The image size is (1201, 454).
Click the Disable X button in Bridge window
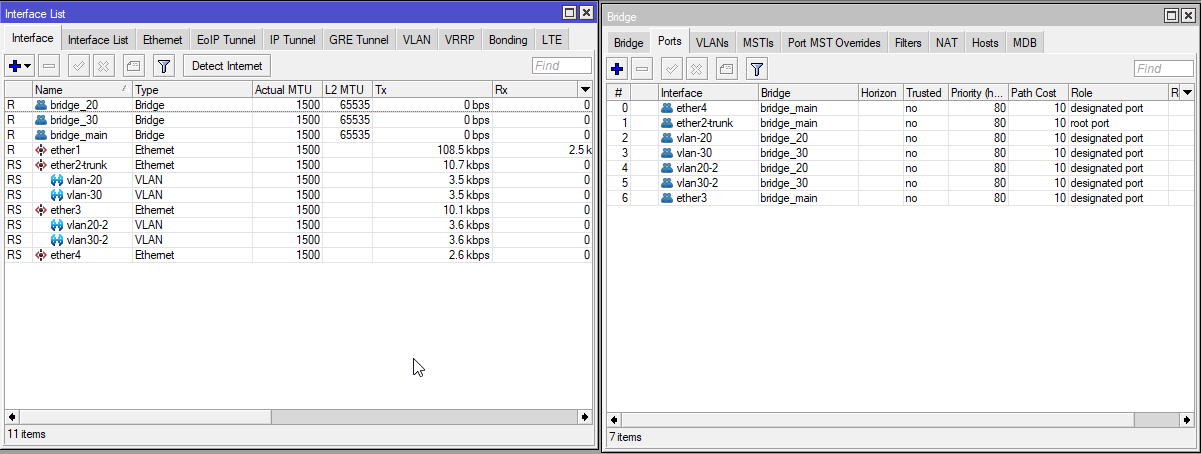pyautogui.click(x=696, y=68)
